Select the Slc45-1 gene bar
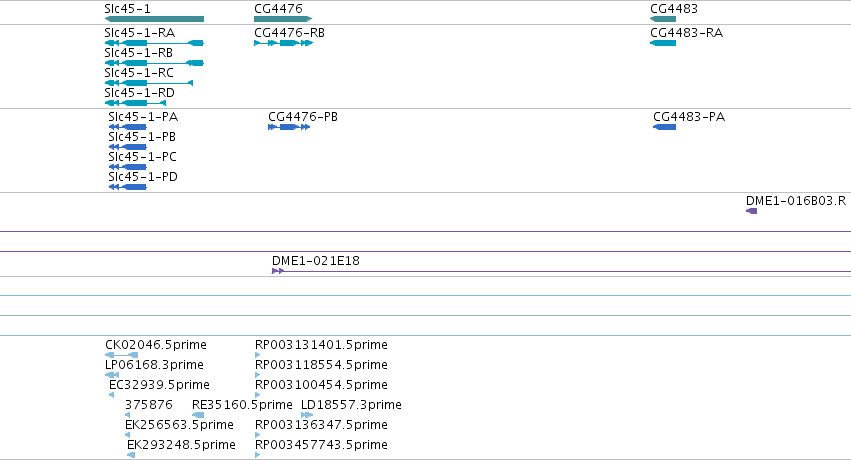This screenshot has width=851, height=460. 154,19
